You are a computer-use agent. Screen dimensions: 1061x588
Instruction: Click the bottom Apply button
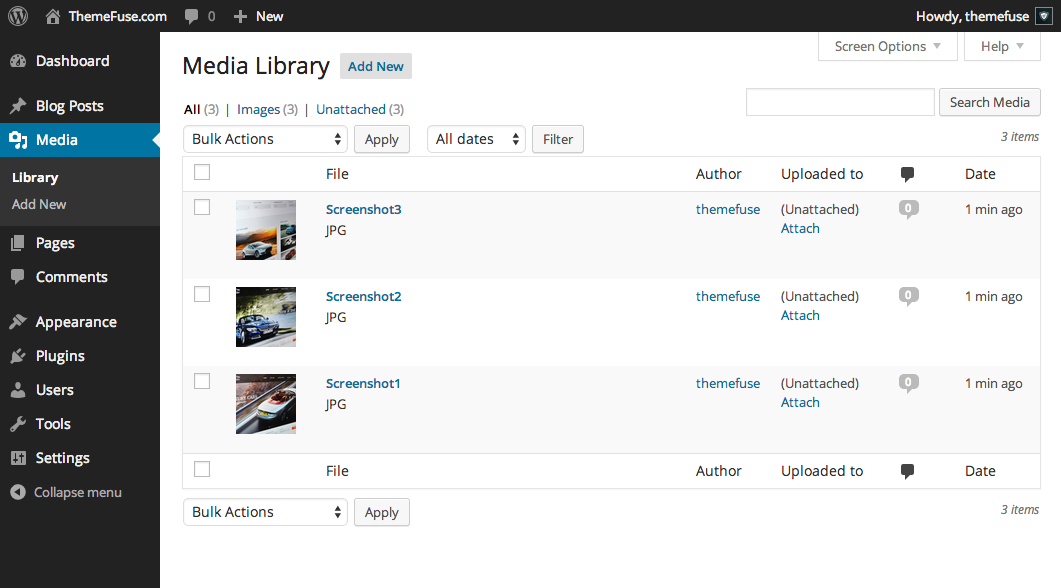[382, 512]
